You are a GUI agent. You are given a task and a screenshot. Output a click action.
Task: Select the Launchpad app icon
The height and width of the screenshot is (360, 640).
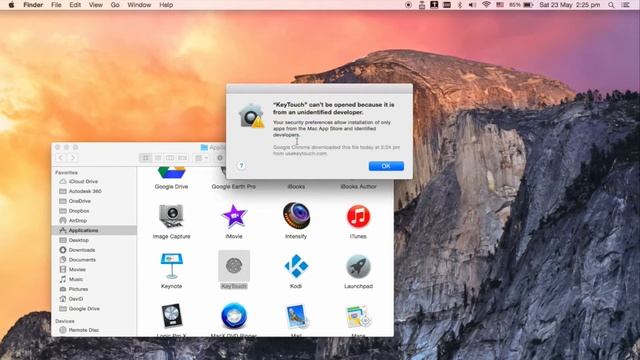[x=358, y=266]
